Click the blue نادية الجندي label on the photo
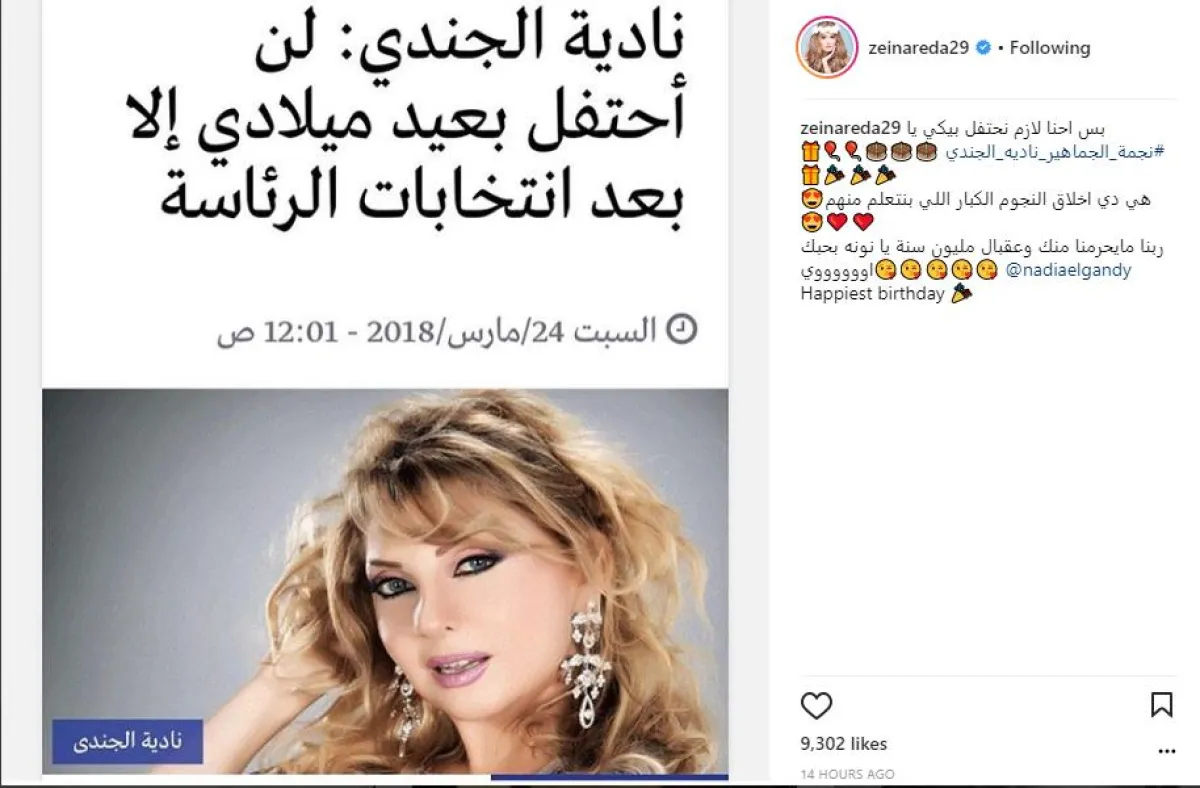 (x=127, y=742)
